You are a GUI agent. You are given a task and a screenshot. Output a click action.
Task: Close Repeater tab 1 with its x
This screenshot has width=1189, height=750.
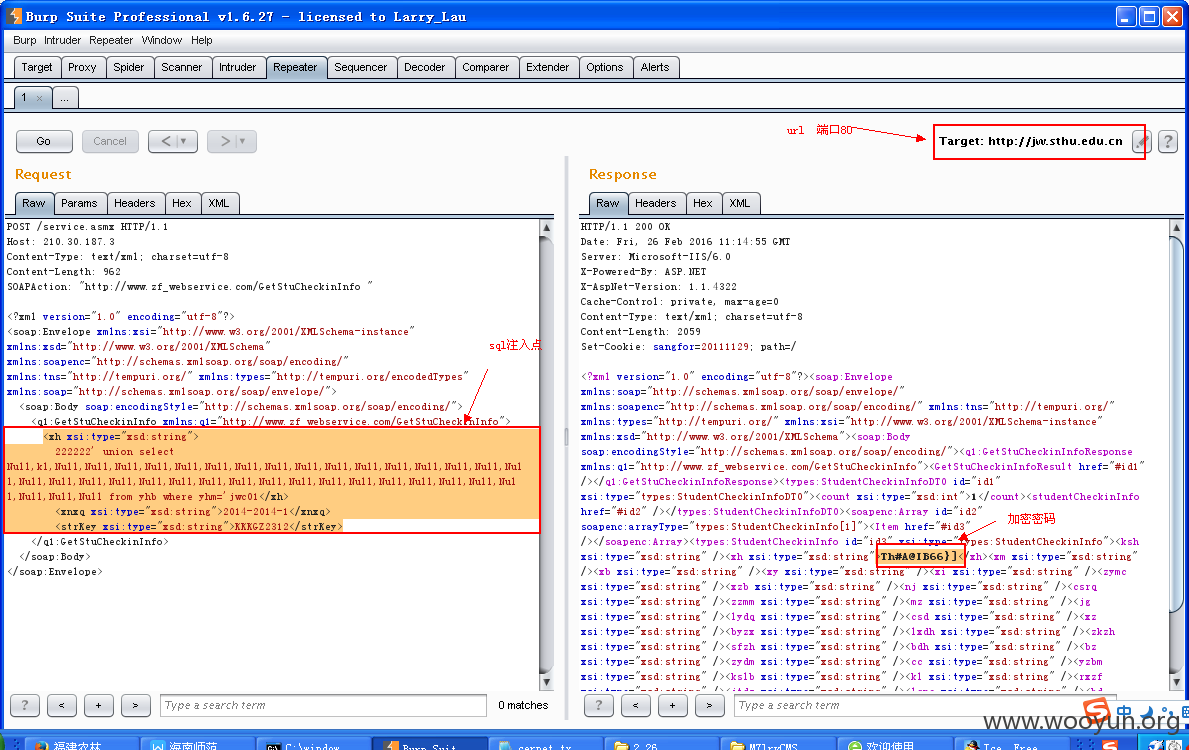(39, 98)
